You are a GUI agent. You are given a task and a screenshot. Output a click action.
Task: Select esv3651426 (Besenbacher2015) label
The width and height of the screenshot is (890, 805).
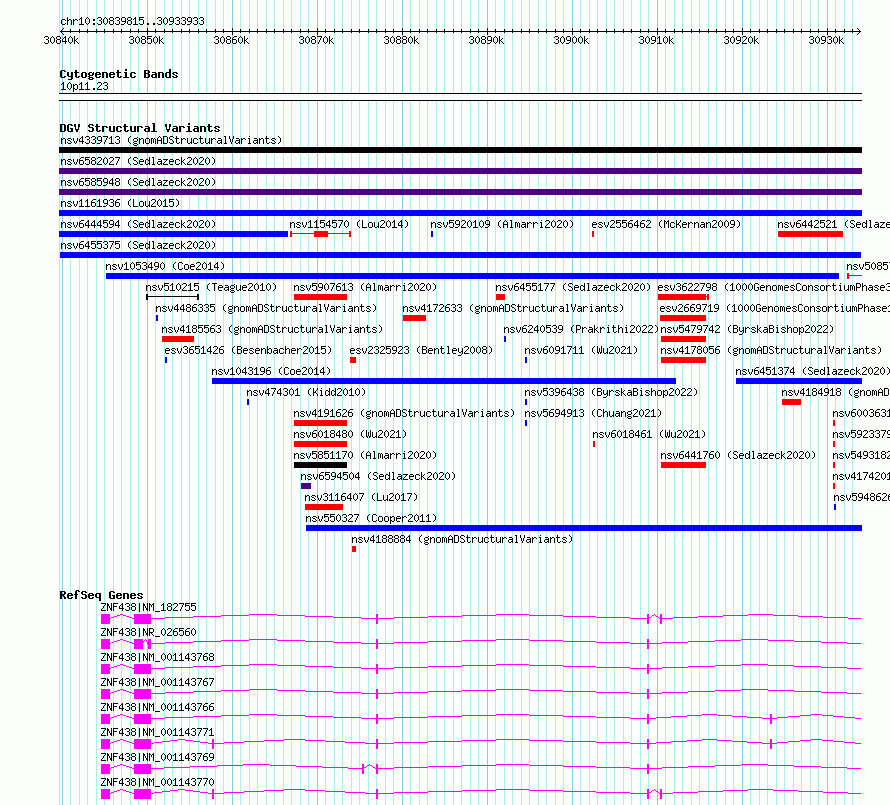point(248,350)
